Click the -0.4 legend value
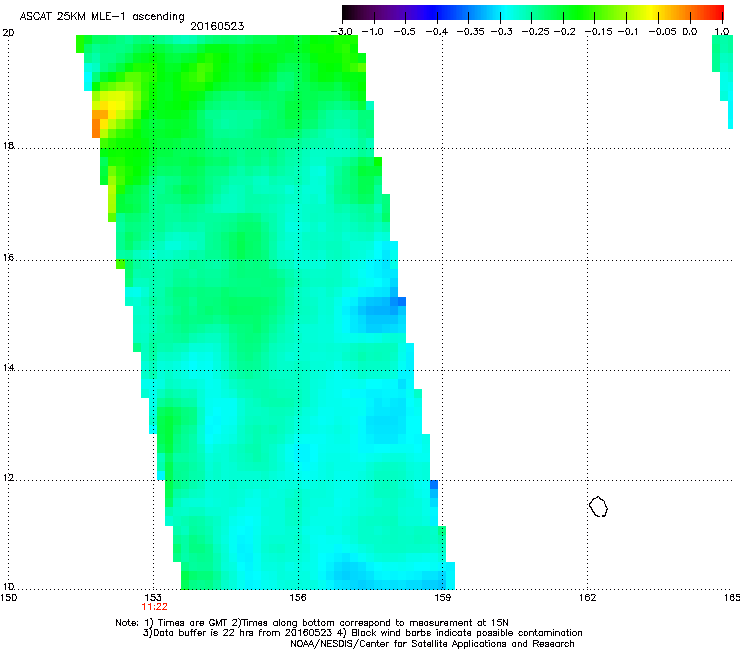Screen dimensions: 740x650 click(437, 32)
